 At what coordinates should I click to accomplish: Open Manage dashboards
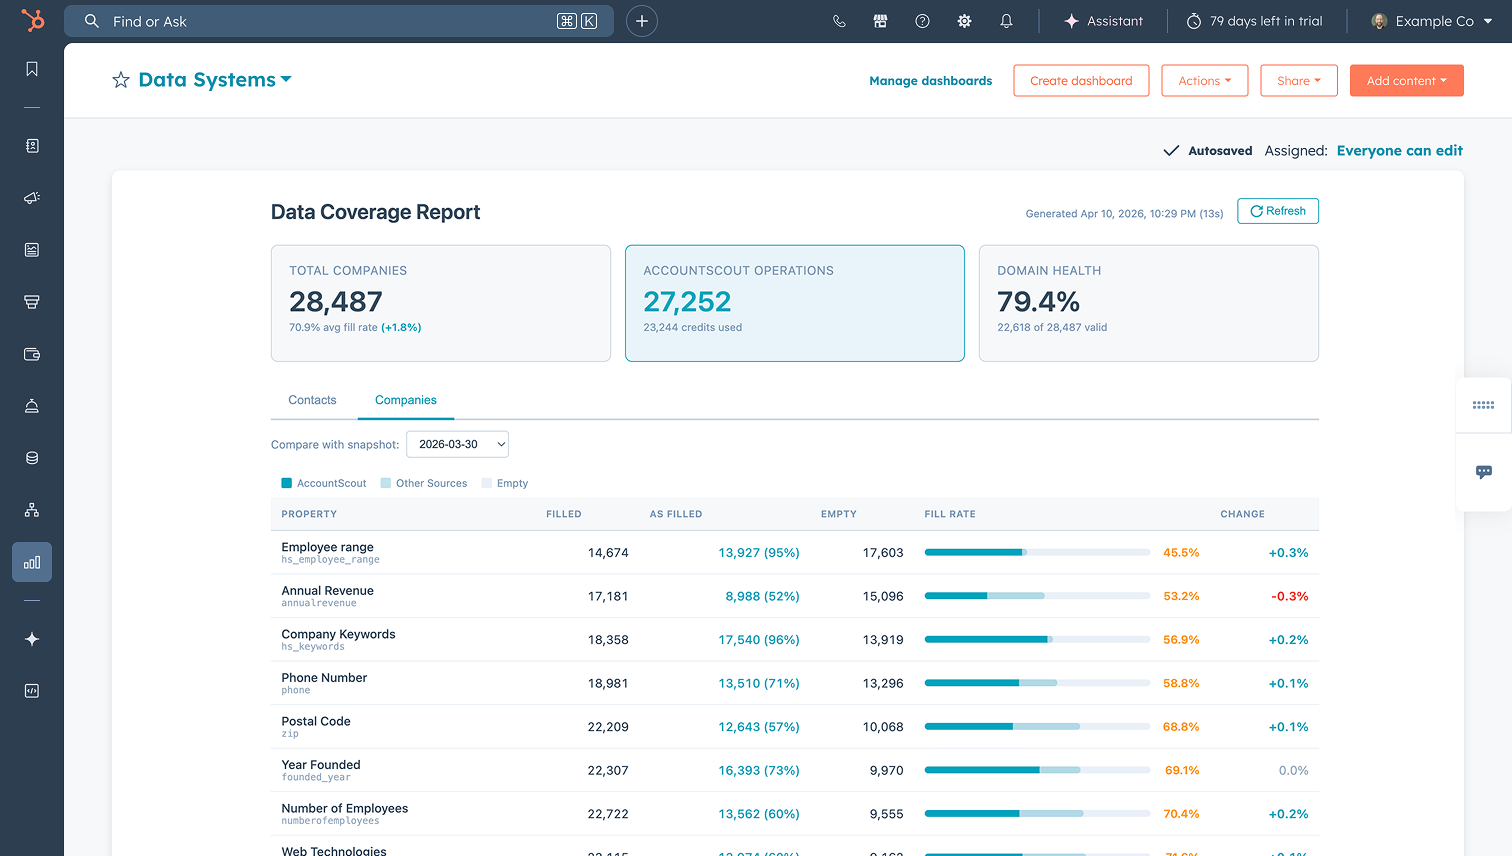930,80
